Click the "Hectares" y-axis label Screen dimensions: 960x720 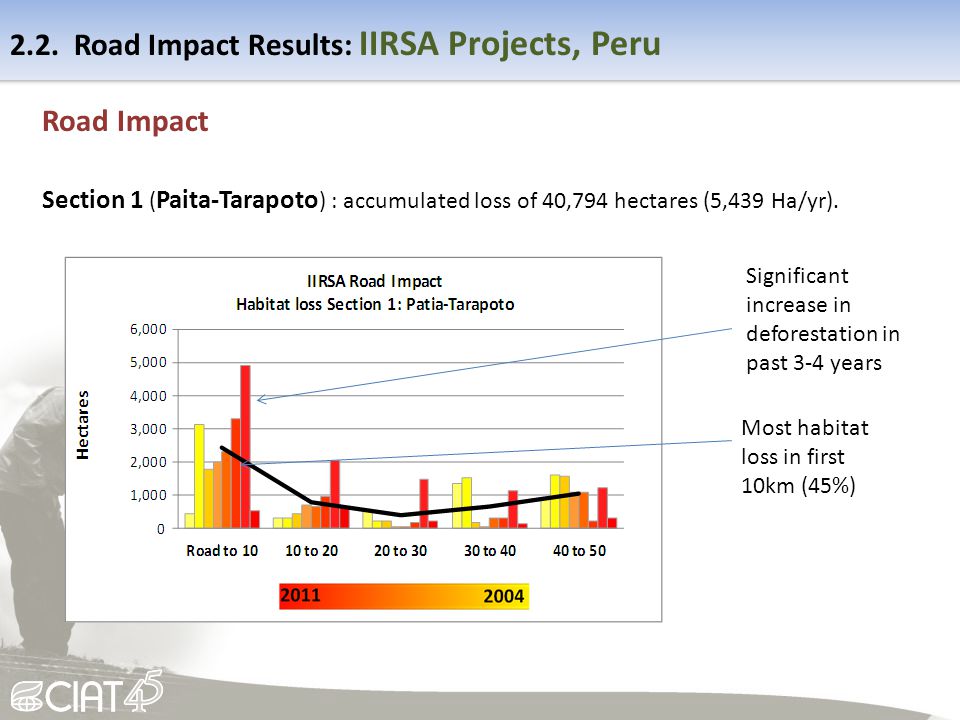83,425
